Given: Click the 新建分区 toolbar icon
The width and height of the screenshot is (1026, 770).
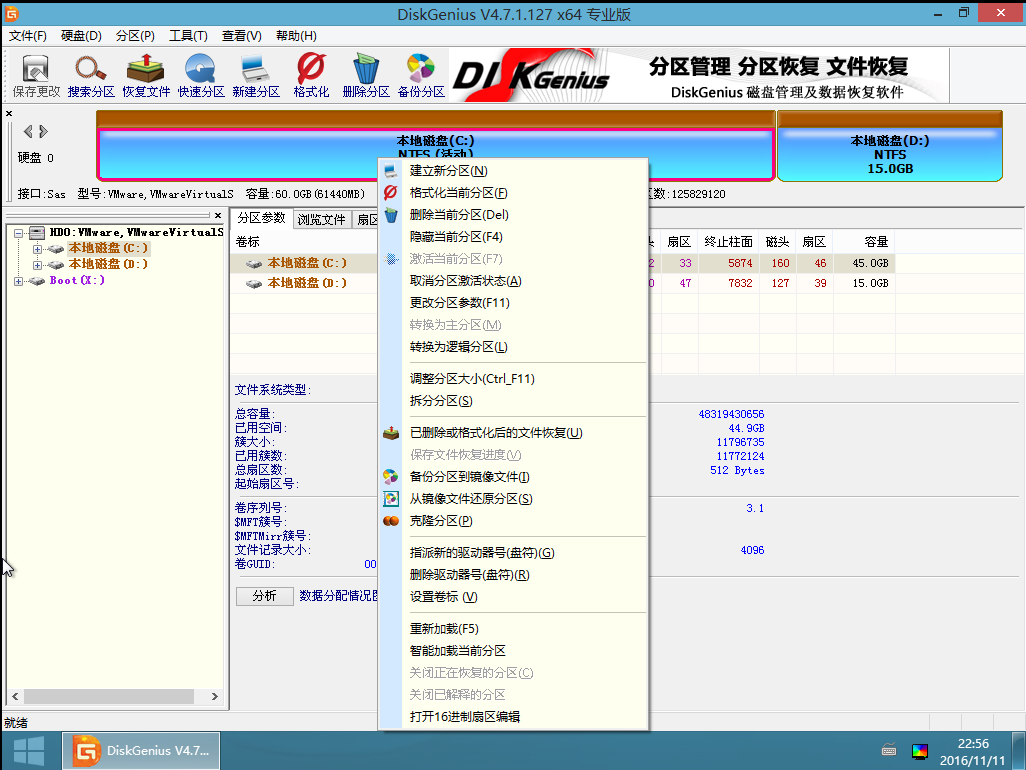Looking at the screenshot, I should click(x=255, y=75).
